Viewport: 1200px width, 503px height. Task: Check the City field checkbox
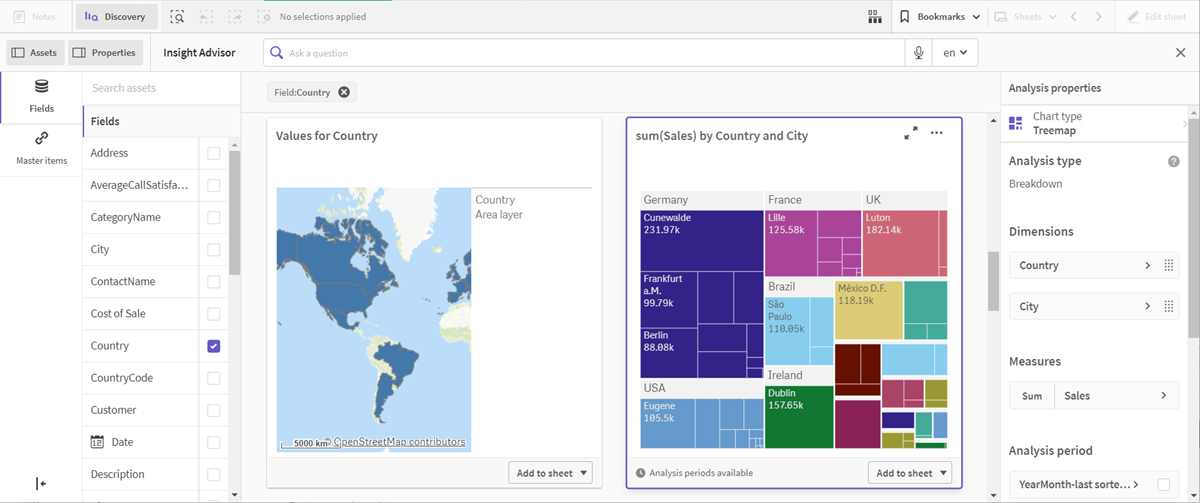tap(213, 250)
